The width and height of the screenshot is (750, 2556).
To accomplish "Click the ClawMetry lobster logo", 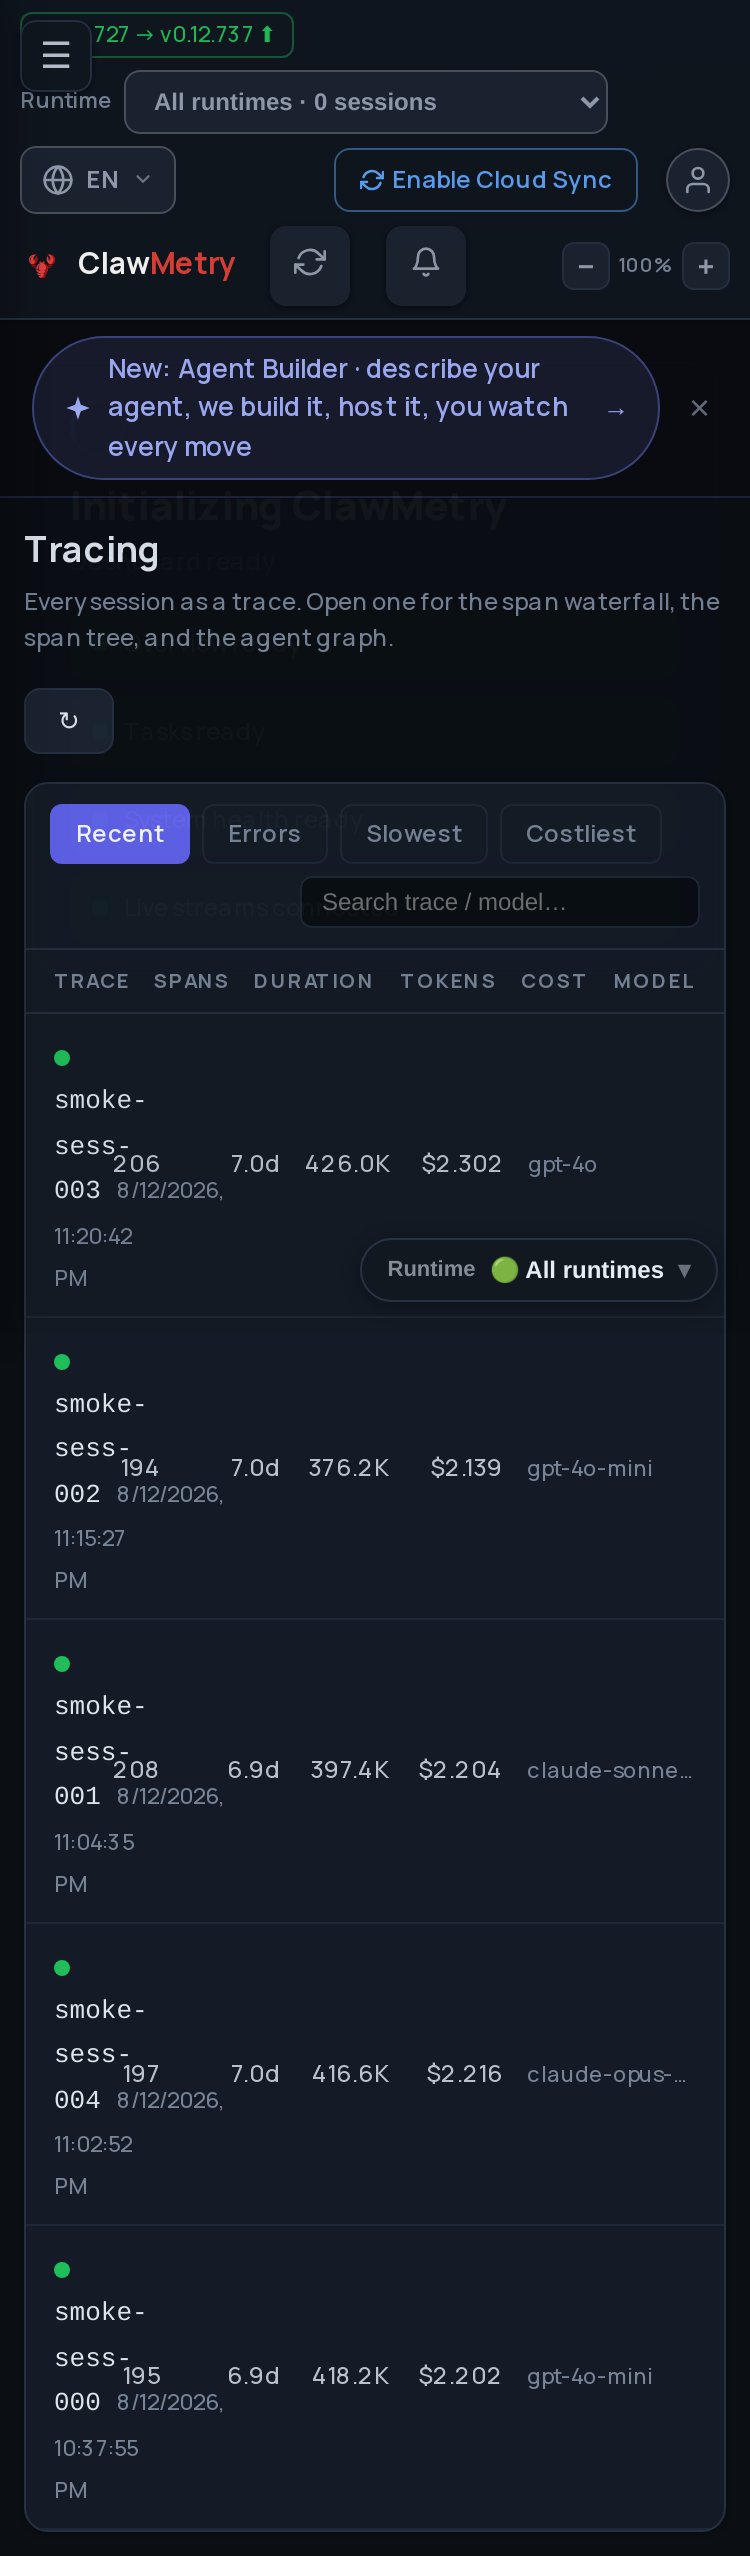I will pyautogui.click(x=42, y=265).
